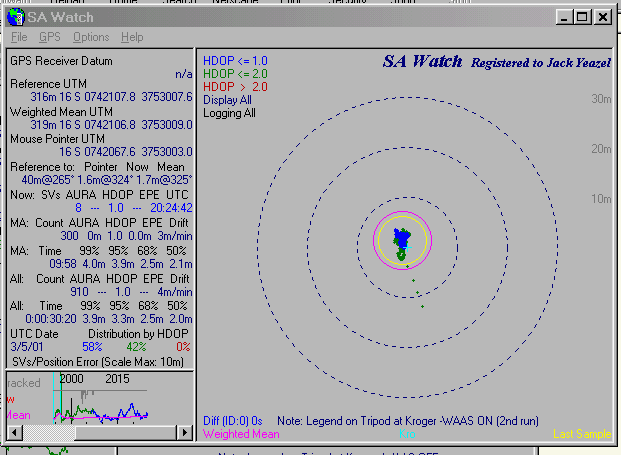Click the red HDOP > 2.0 legend entry

(x=235, y=87)
